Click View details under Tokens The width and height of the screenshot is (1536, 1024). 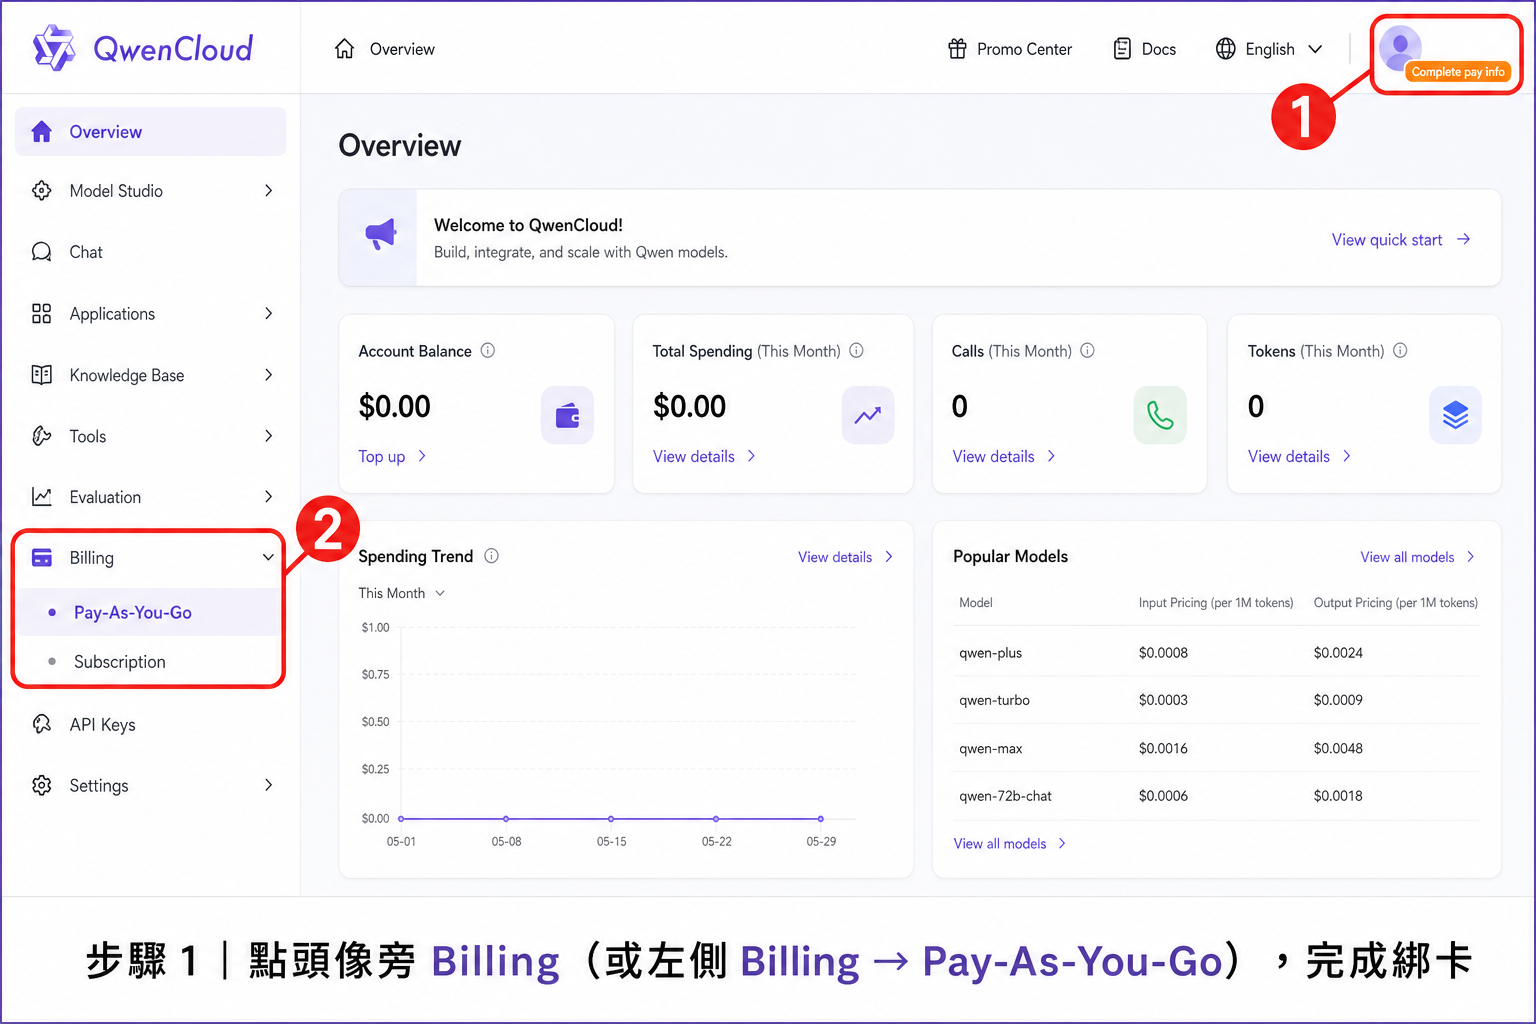click(1300, 456)
